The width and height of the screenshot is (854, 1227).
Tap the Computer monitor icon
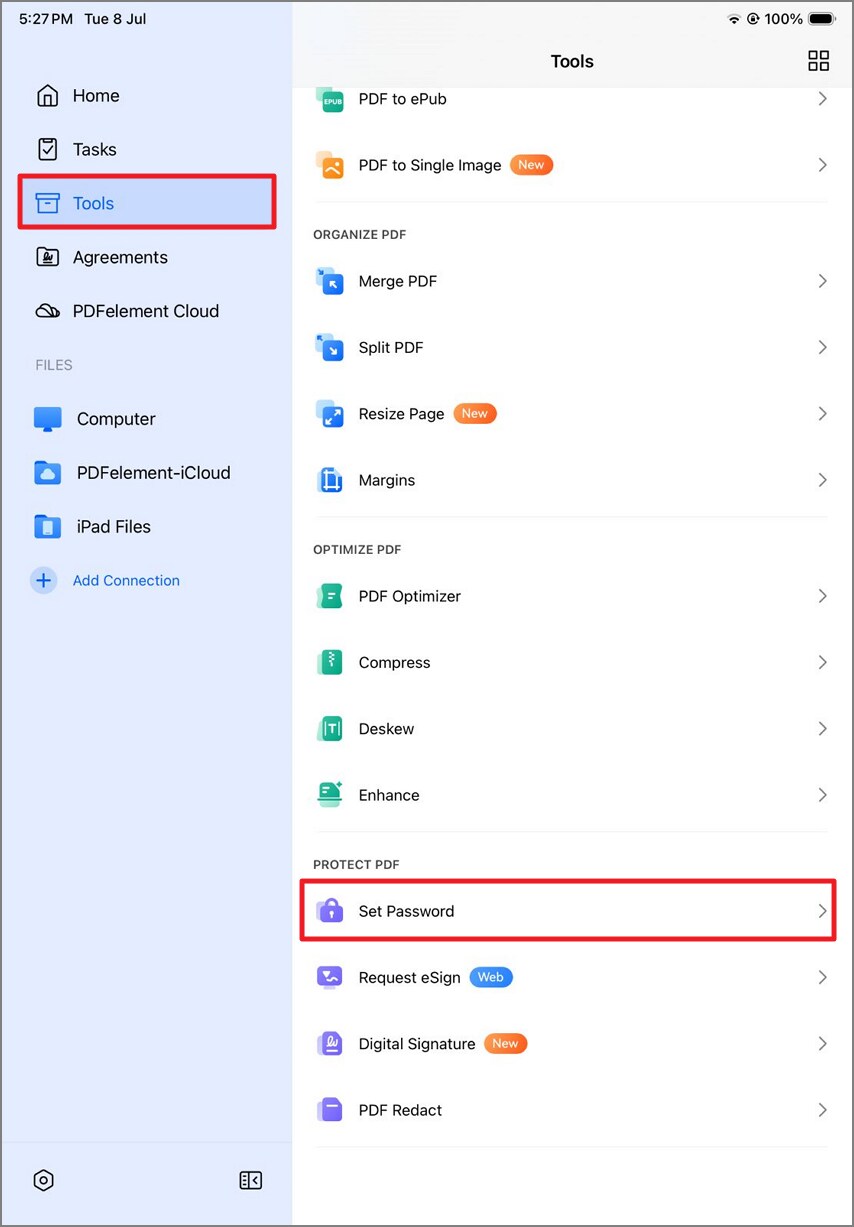(x=48, y=419)
